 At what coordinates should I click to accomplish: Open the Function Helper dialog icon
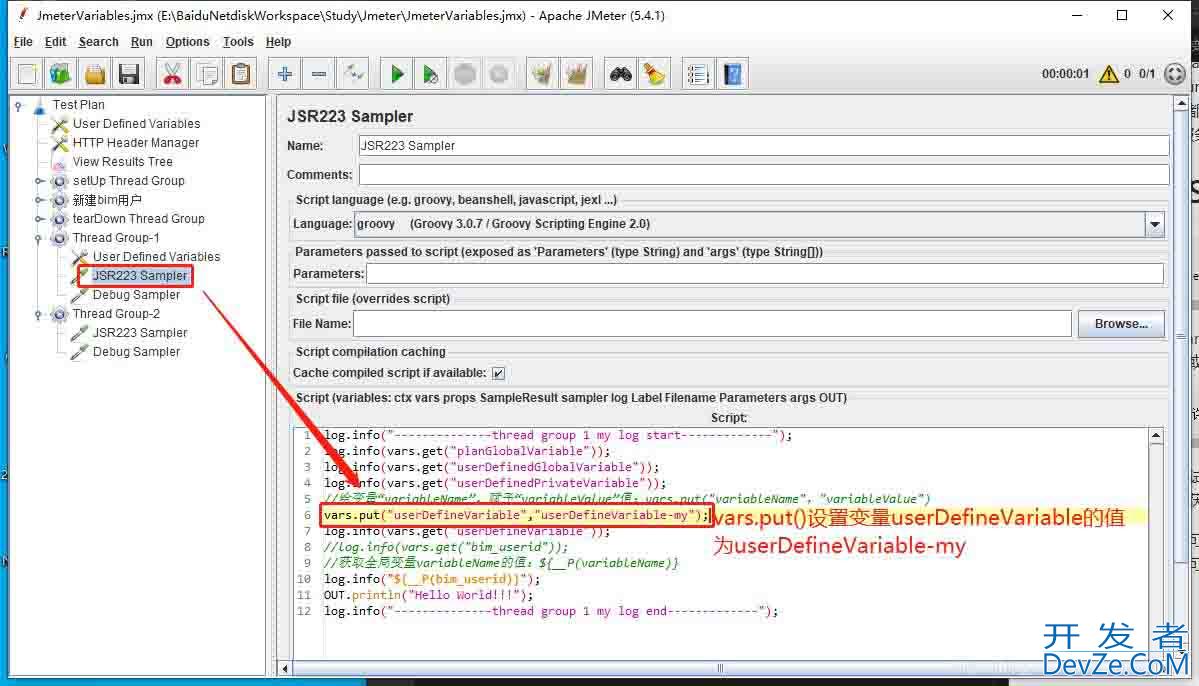click(698, 74)
